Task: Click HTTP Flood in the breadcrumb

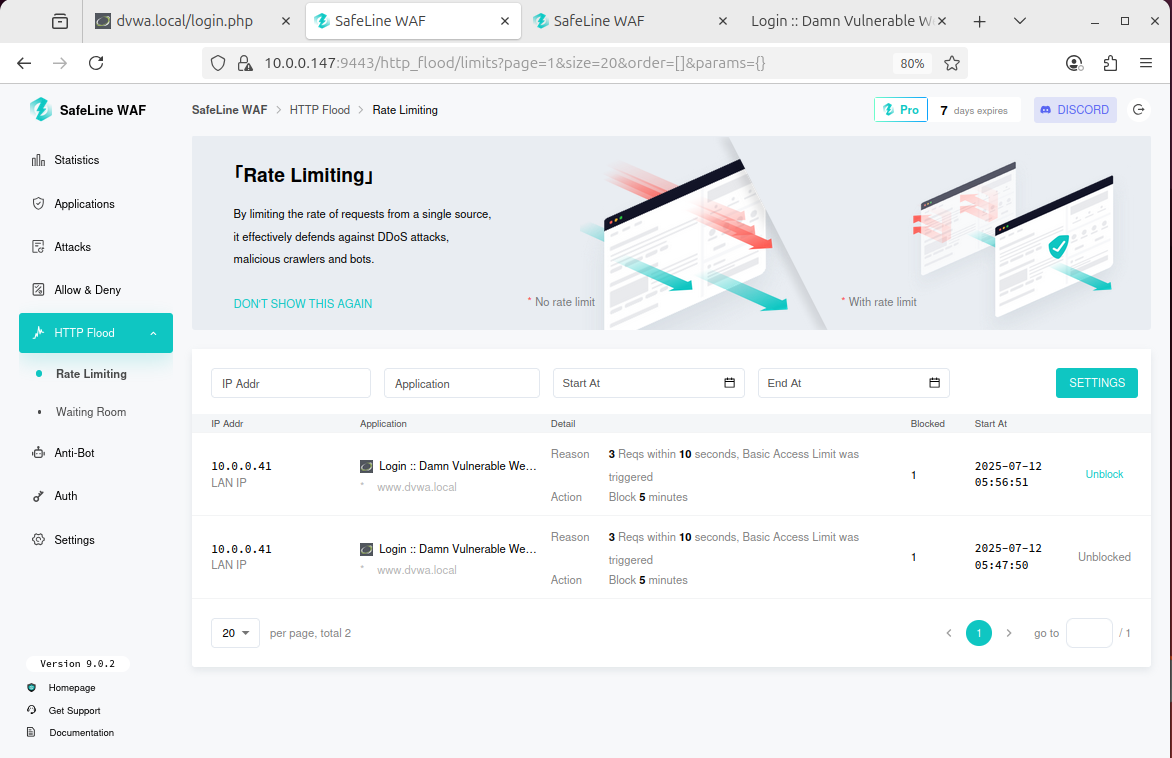Action: click(319, 110)
